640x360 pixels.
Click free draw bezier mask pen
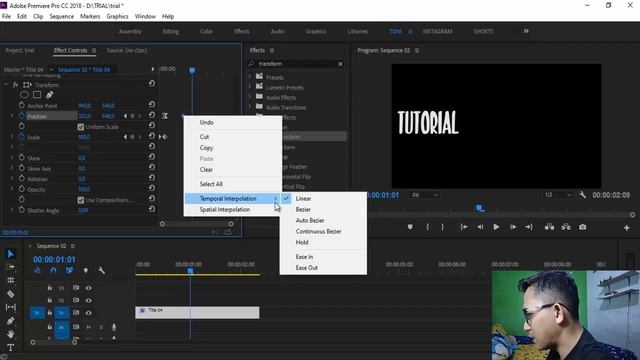pyautogui.click(x=49, y=95)
